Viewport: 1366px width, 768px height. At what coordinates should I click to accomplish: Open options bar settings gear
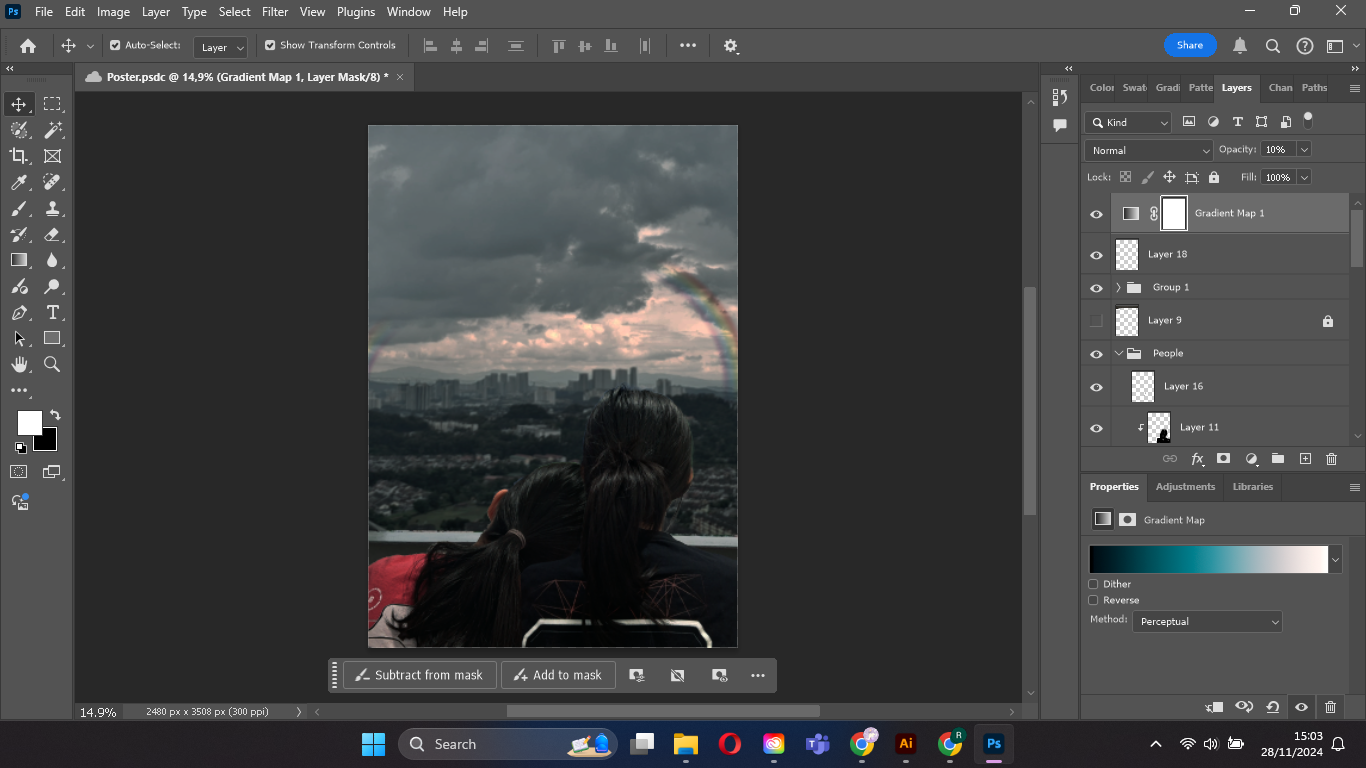(731, 46)
